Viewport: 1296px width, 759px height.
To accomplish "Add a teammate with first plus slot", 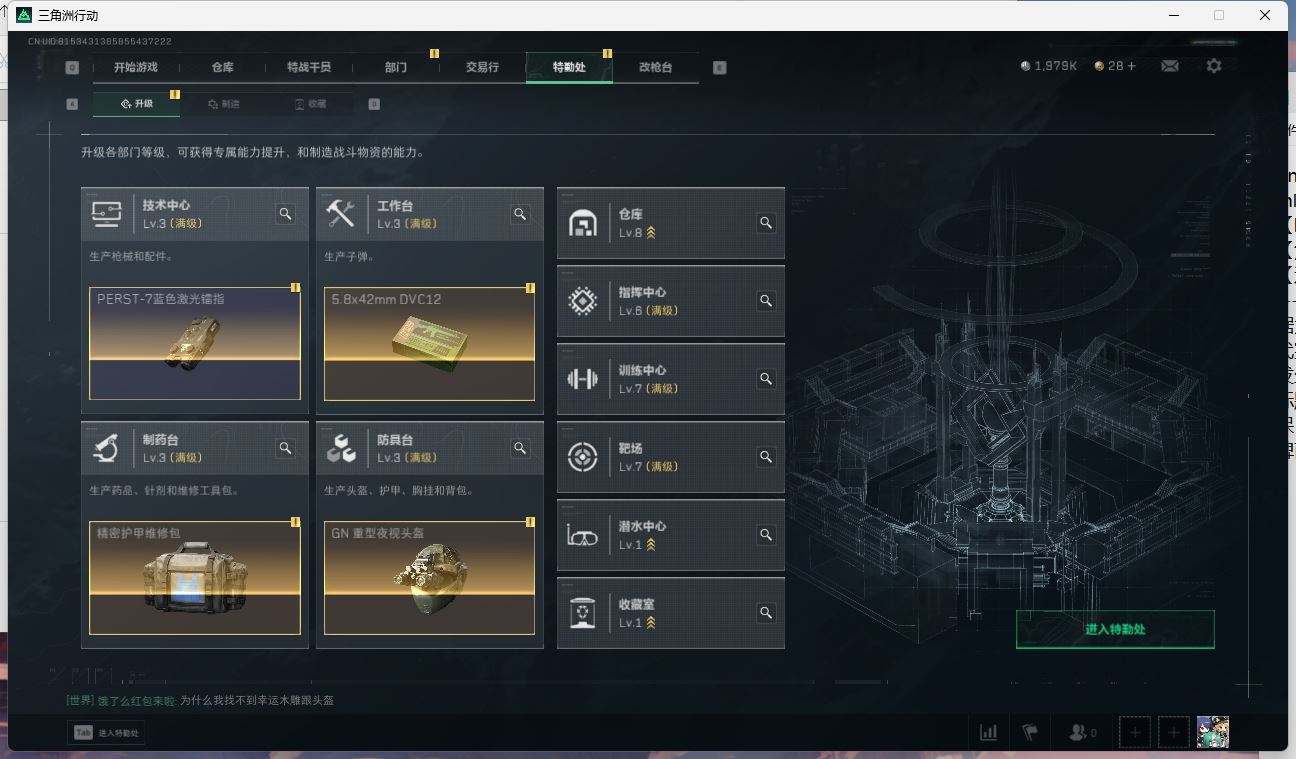I will (x=1135, y=732).
